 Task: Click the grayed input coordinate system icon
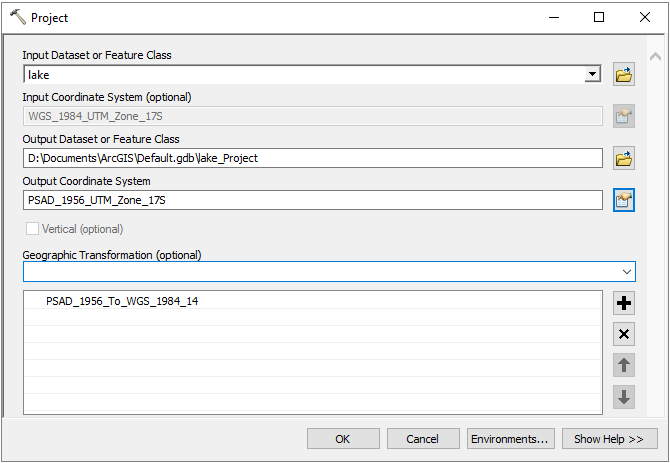(624, 116)
